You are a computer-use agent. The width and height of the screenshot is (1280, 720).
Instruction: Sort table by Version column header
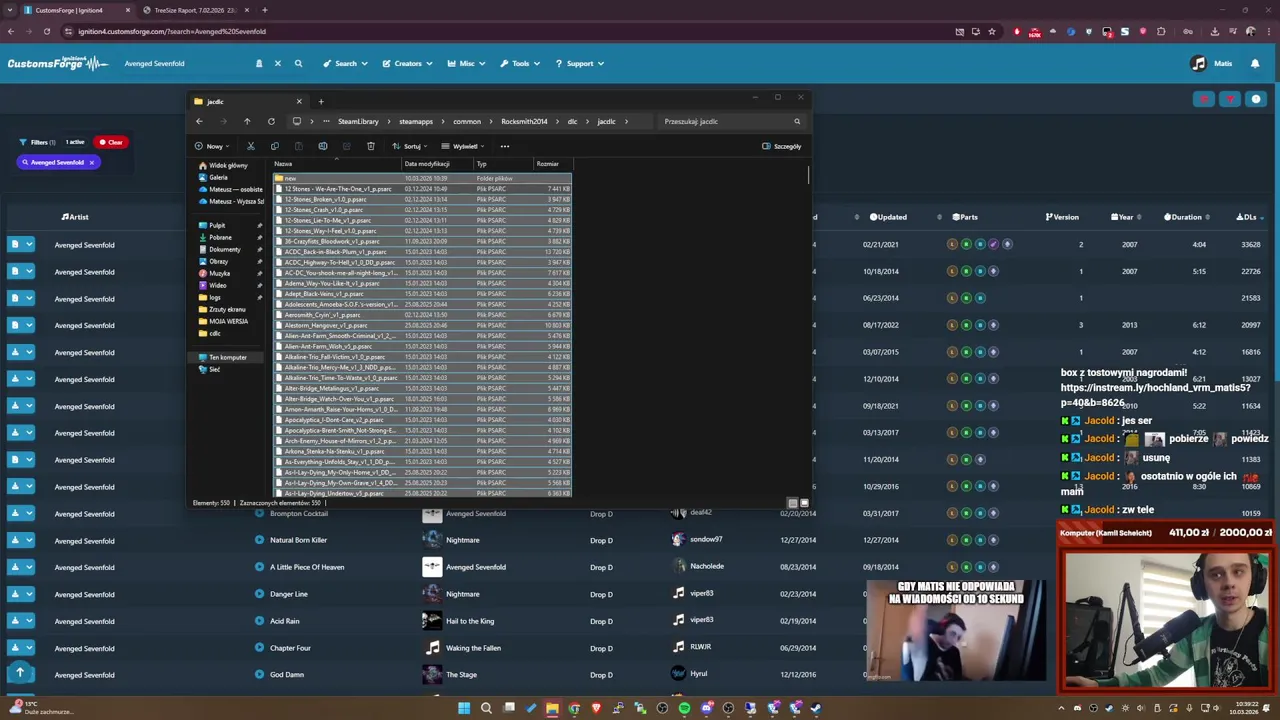coord(1062,217)
